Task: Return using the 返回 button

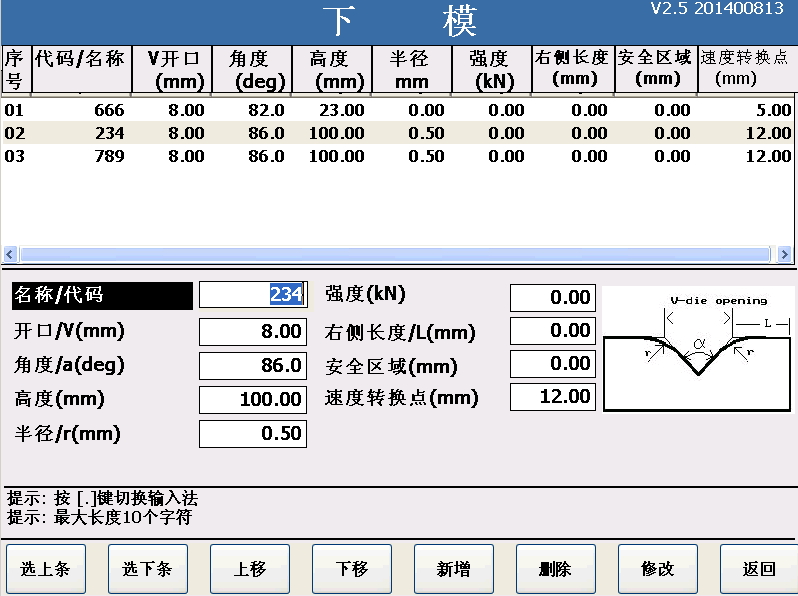Action: tap(758, 569)
